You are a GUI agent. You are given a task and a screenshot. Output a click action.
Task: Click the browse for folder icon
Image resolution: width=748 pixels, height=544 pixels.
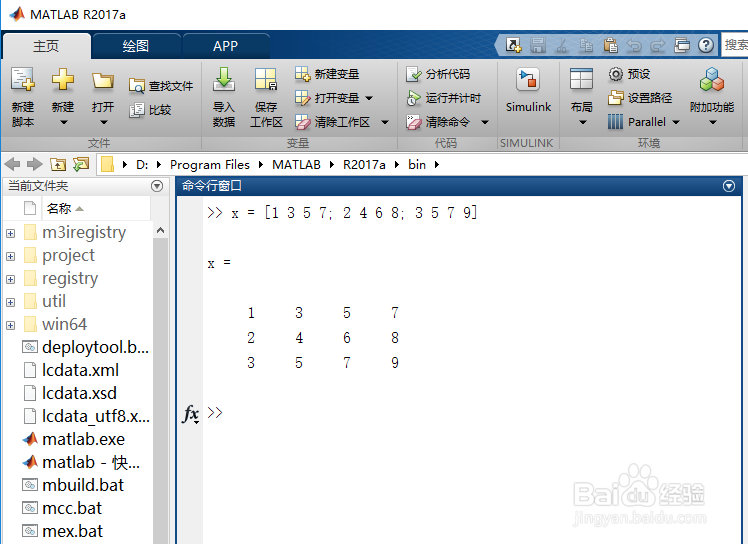[x=81, y=165]
